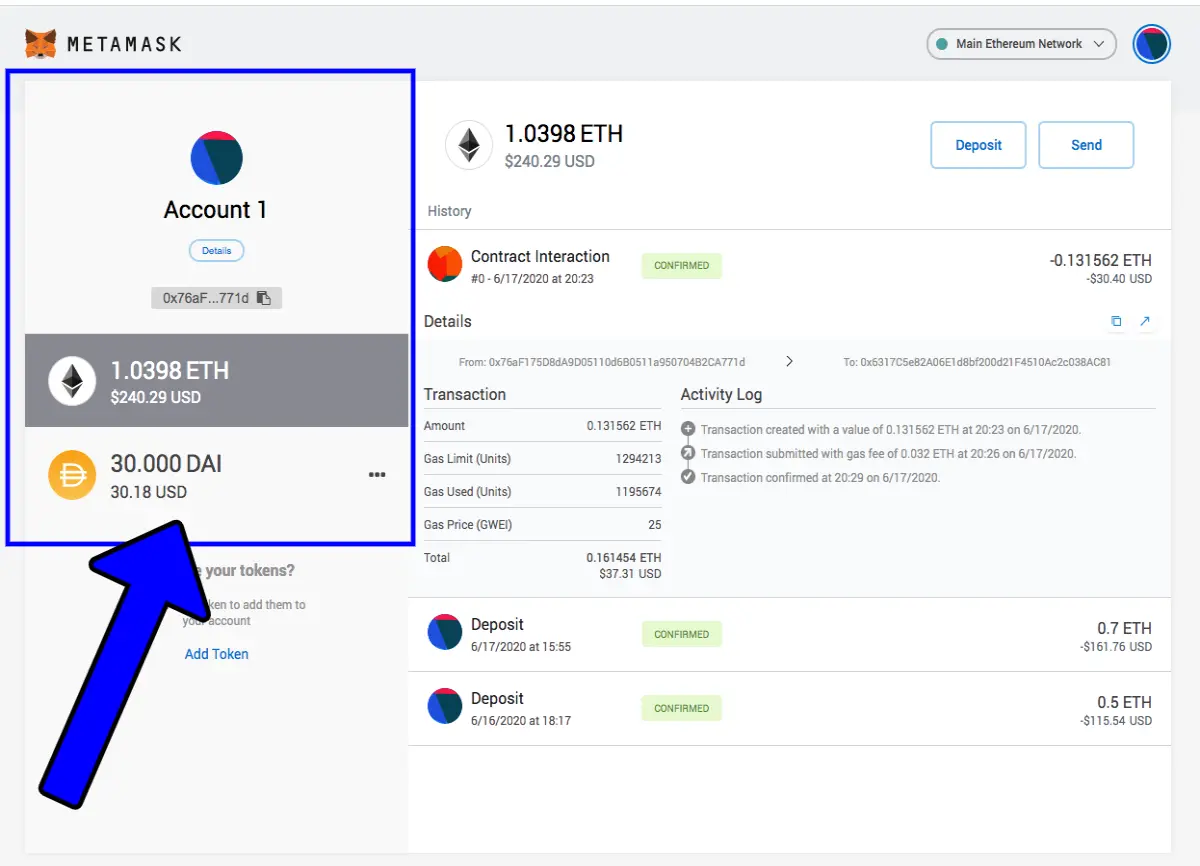The width and height of the screenshot is (1200, 866).
Task: Select the 30.000 DAI asset row
Action: tap(217, 475)
